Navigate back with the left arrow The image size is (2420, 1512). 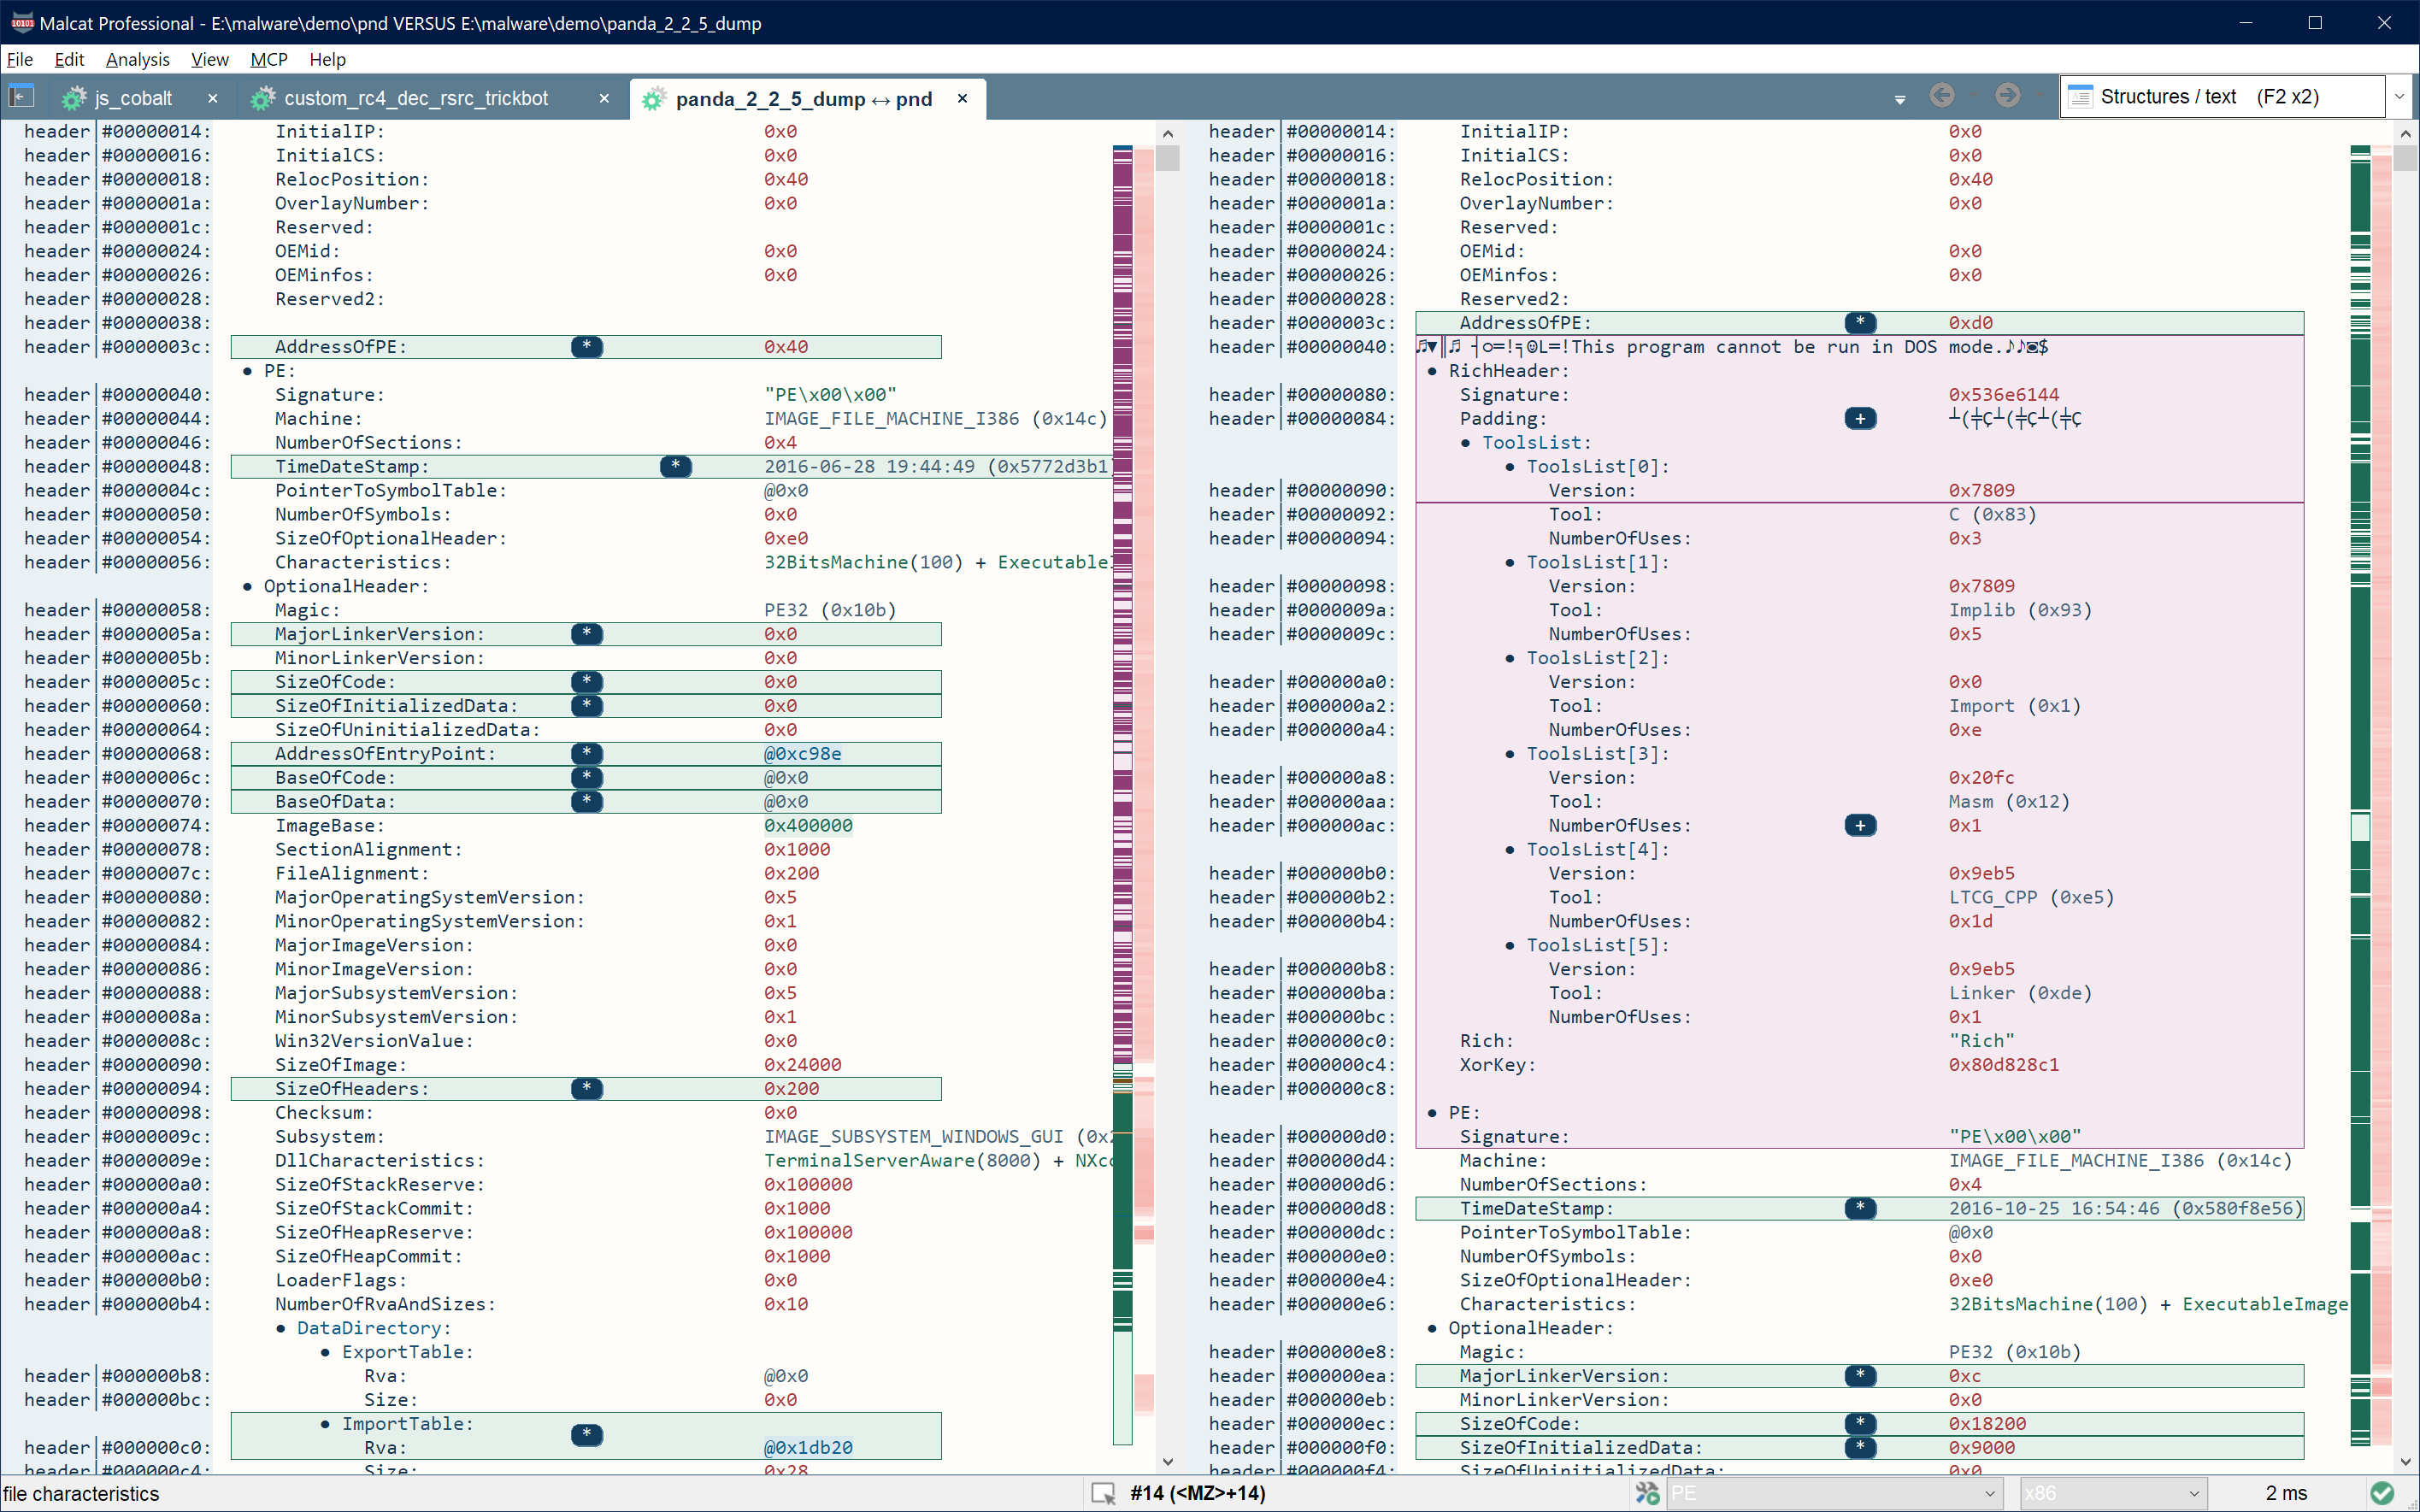tap(1942, 96)
